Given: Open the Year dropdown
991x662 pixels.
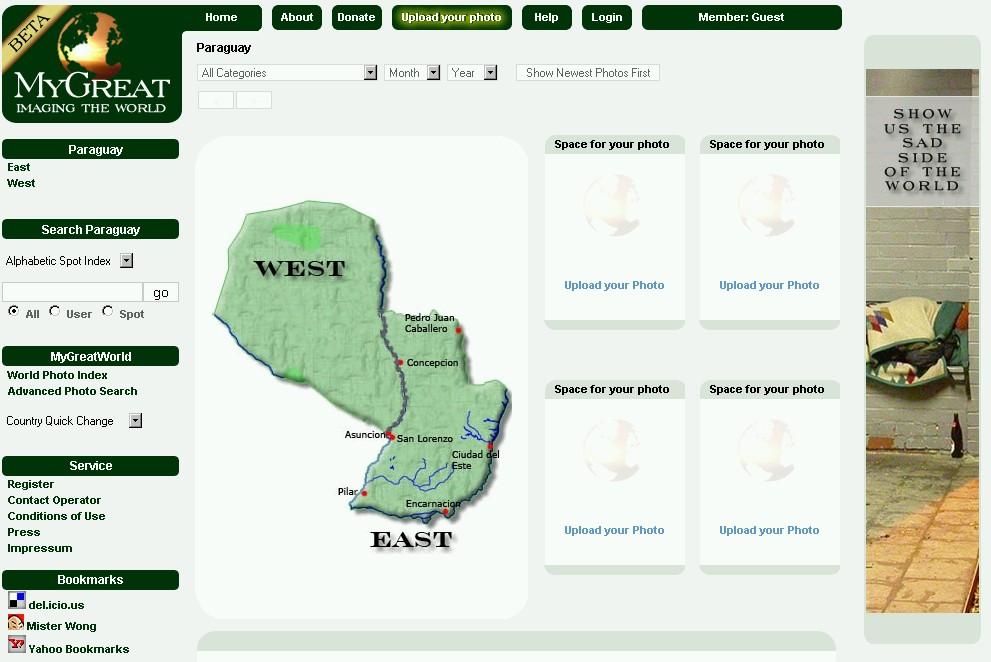Looking at the screenshot, I should coord(472,73).
